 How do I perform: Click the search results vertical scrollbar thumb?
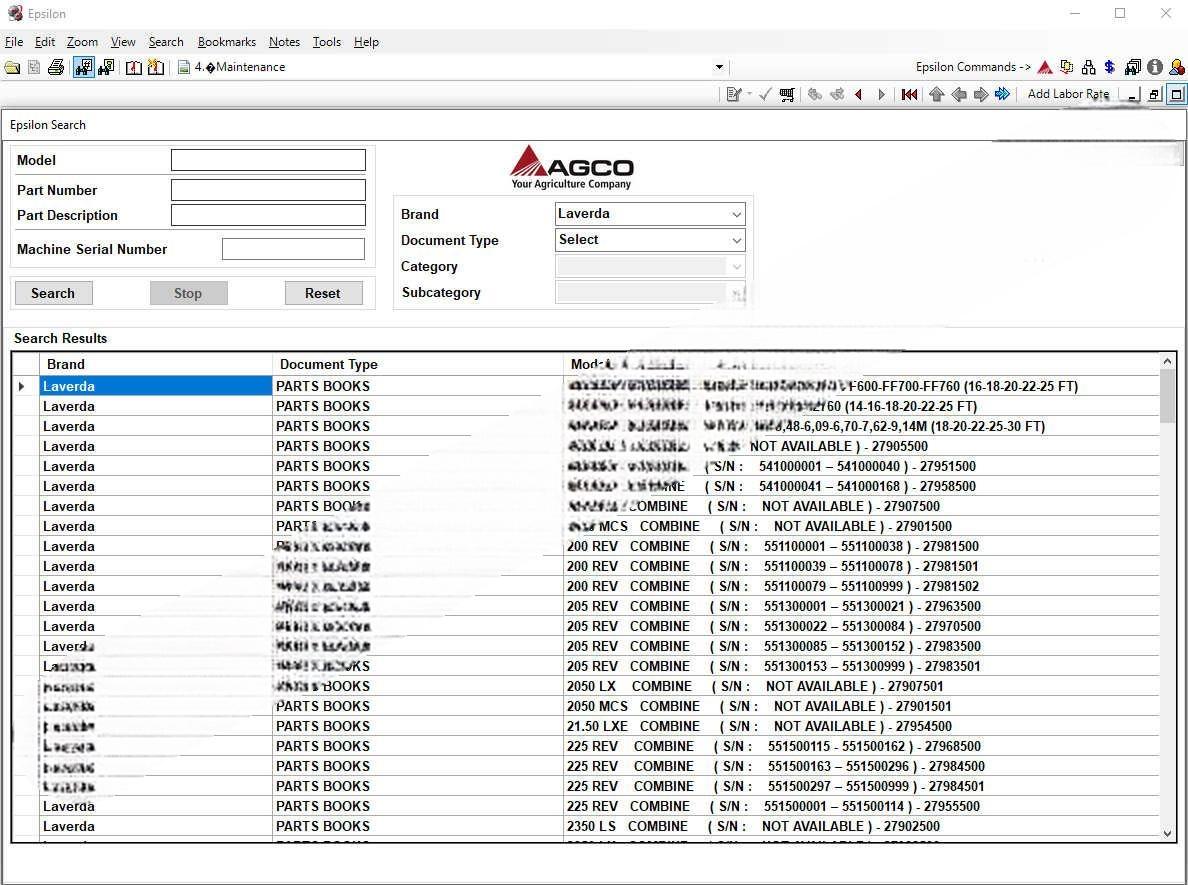[1167, 395]
